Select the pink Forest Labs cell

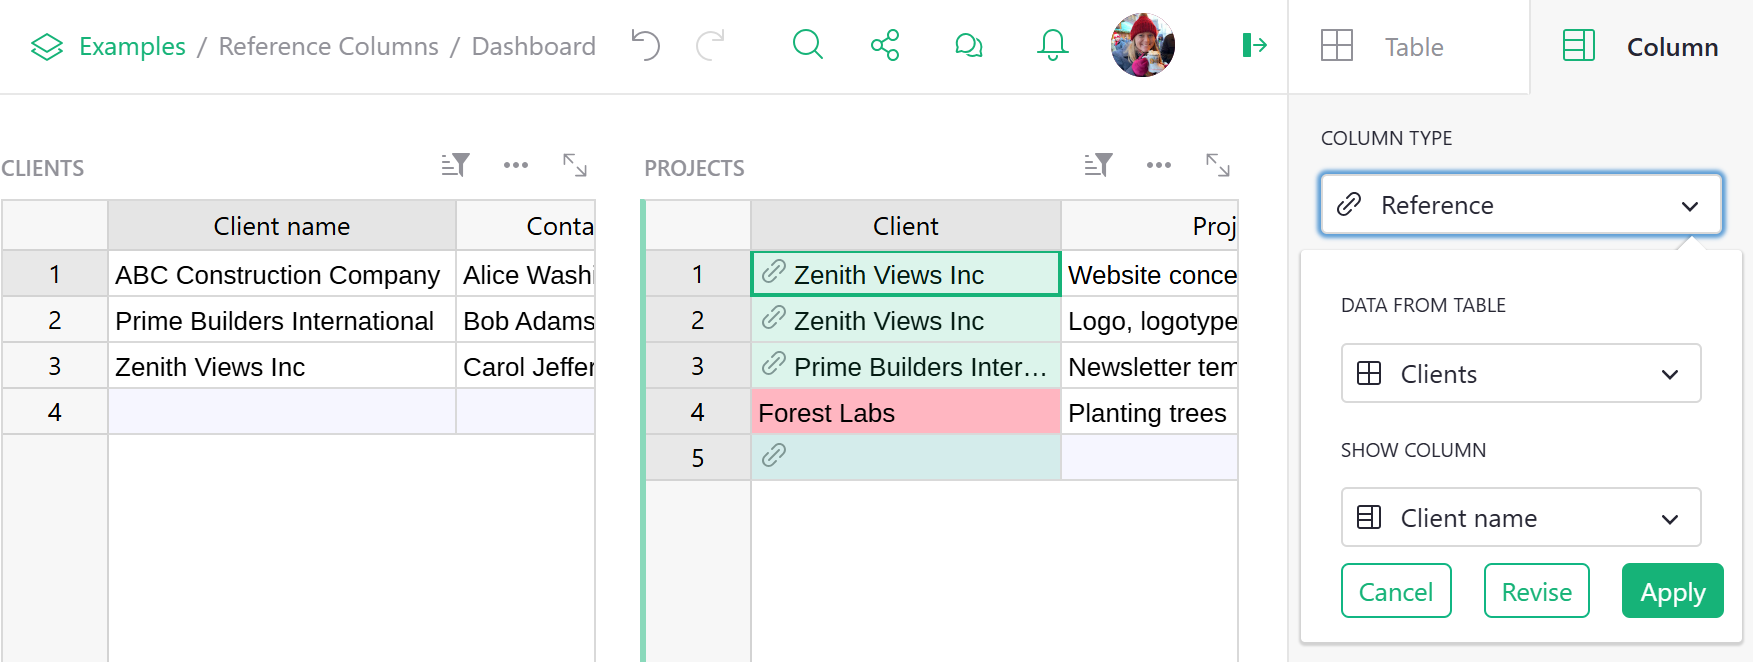[905, 413]
